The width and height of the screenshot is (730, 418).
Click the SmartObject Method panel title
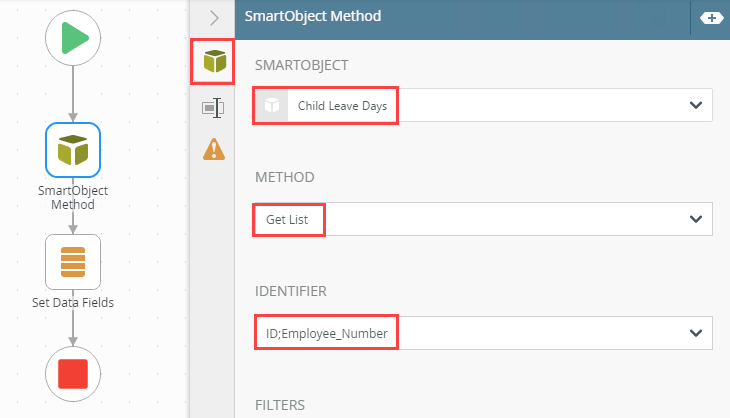(313, 16)
